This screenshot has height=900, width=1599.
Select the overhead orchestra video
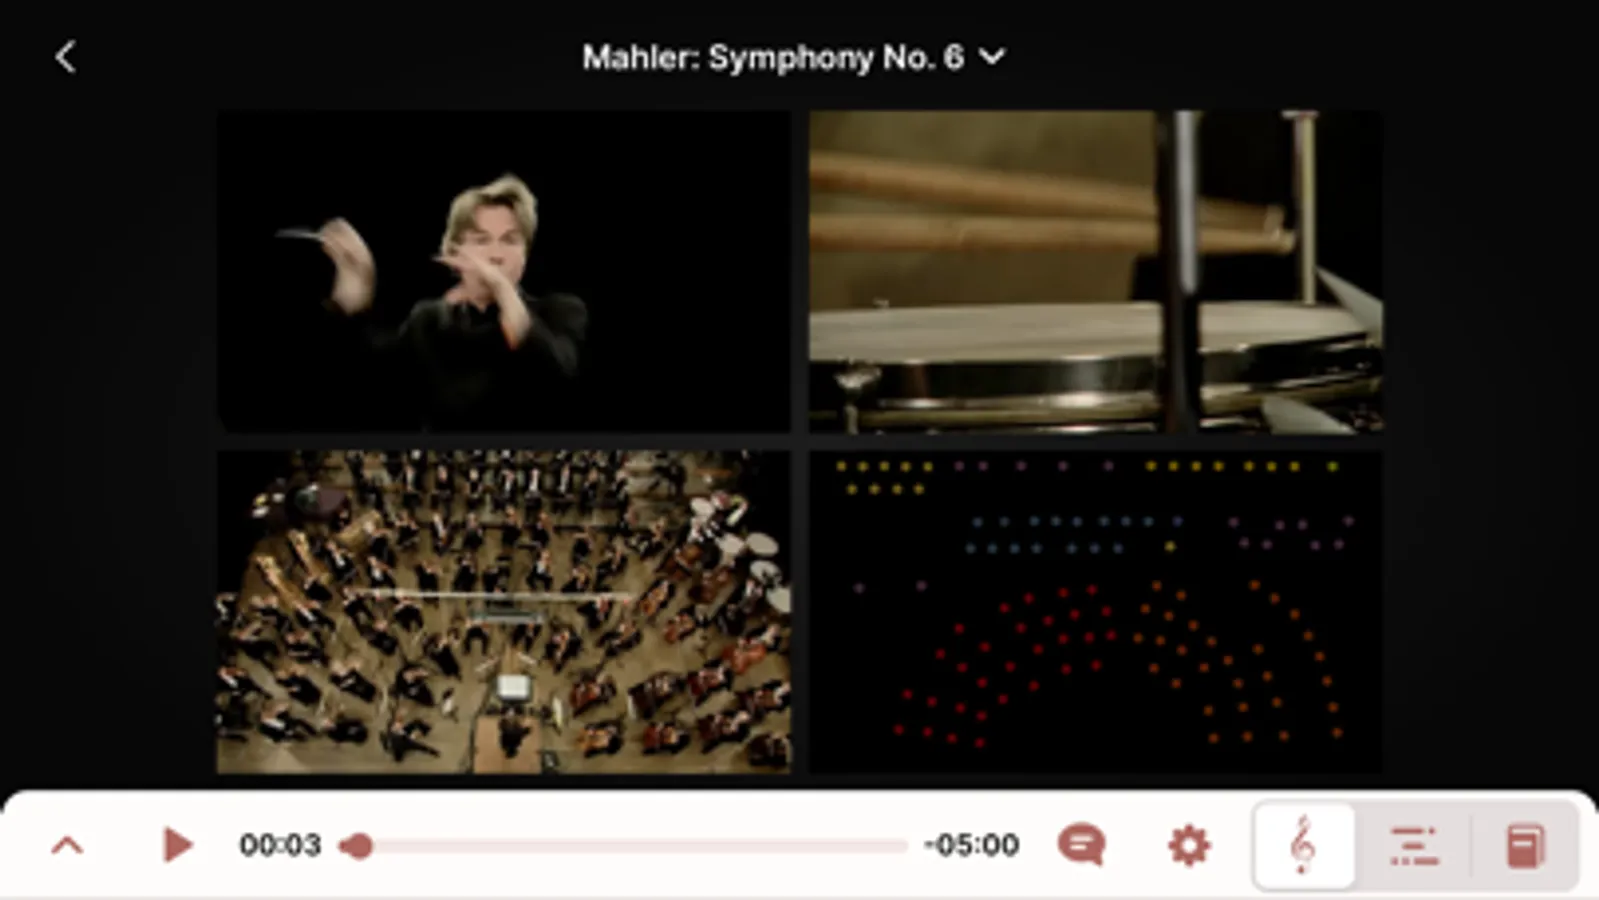(x=504, y=611)
